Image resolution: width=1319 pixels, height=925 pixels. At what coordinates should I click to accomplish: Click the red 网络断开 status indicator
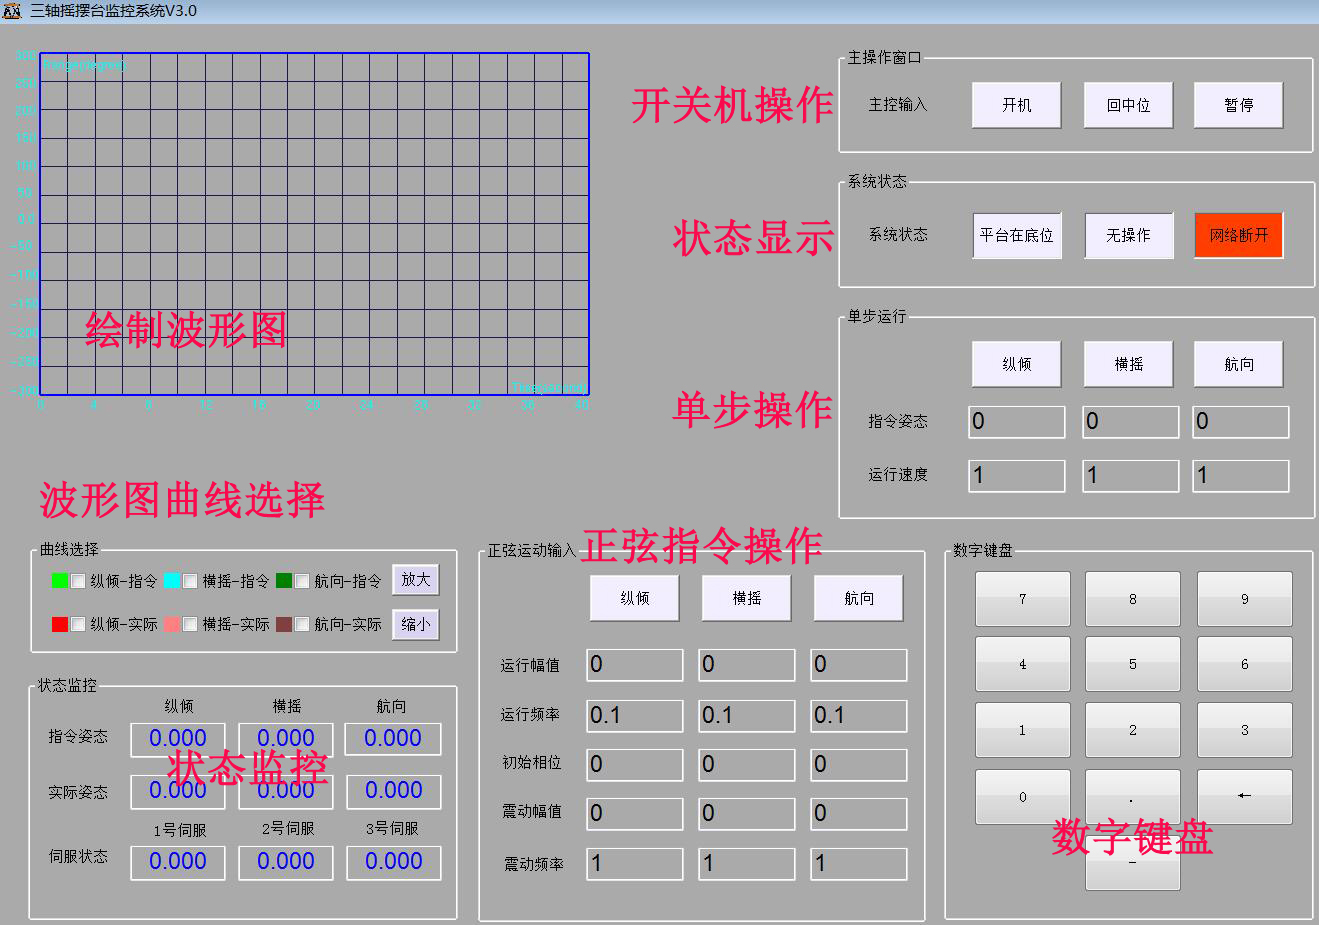1238,234
